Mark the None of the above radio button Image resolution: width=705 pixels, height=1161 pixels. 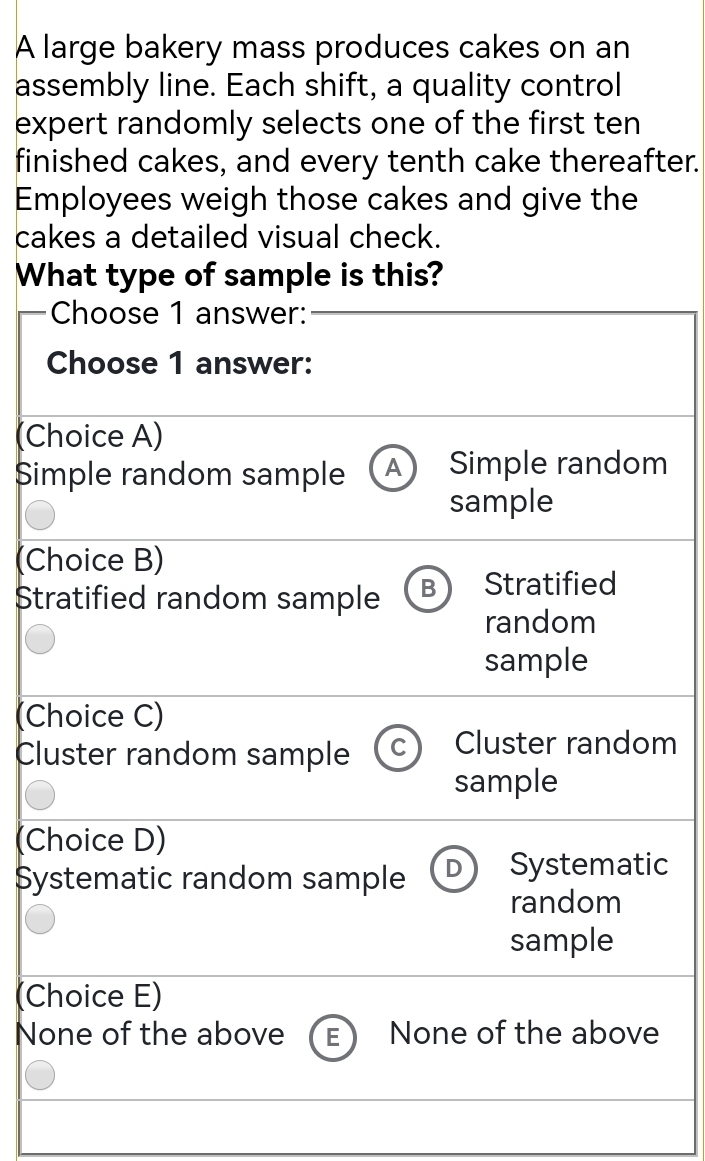pos(40,1074)
